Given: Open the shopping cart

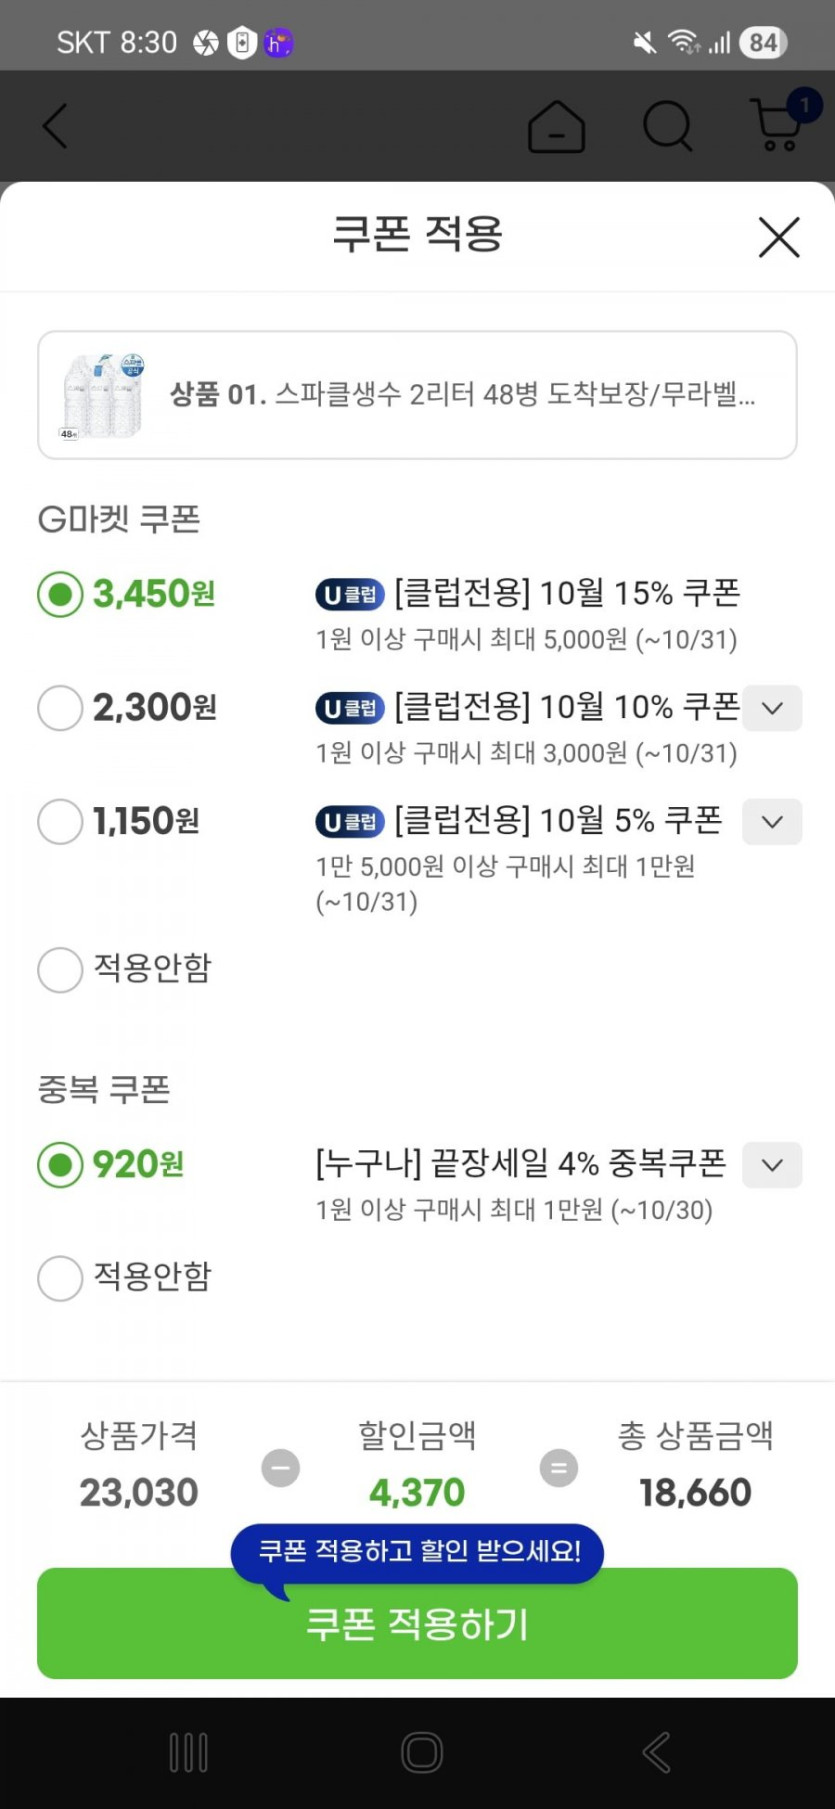Looking at the screenshot, I should coord(779,125).
